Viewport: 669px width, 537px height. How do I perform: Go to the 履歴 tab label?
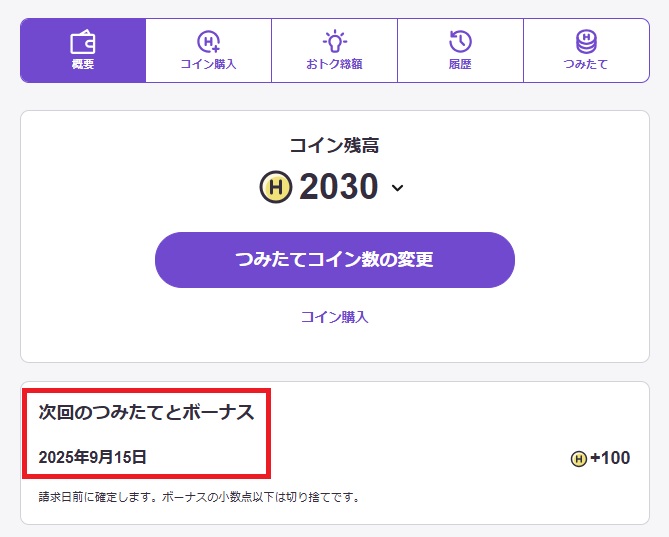[460, 65]
